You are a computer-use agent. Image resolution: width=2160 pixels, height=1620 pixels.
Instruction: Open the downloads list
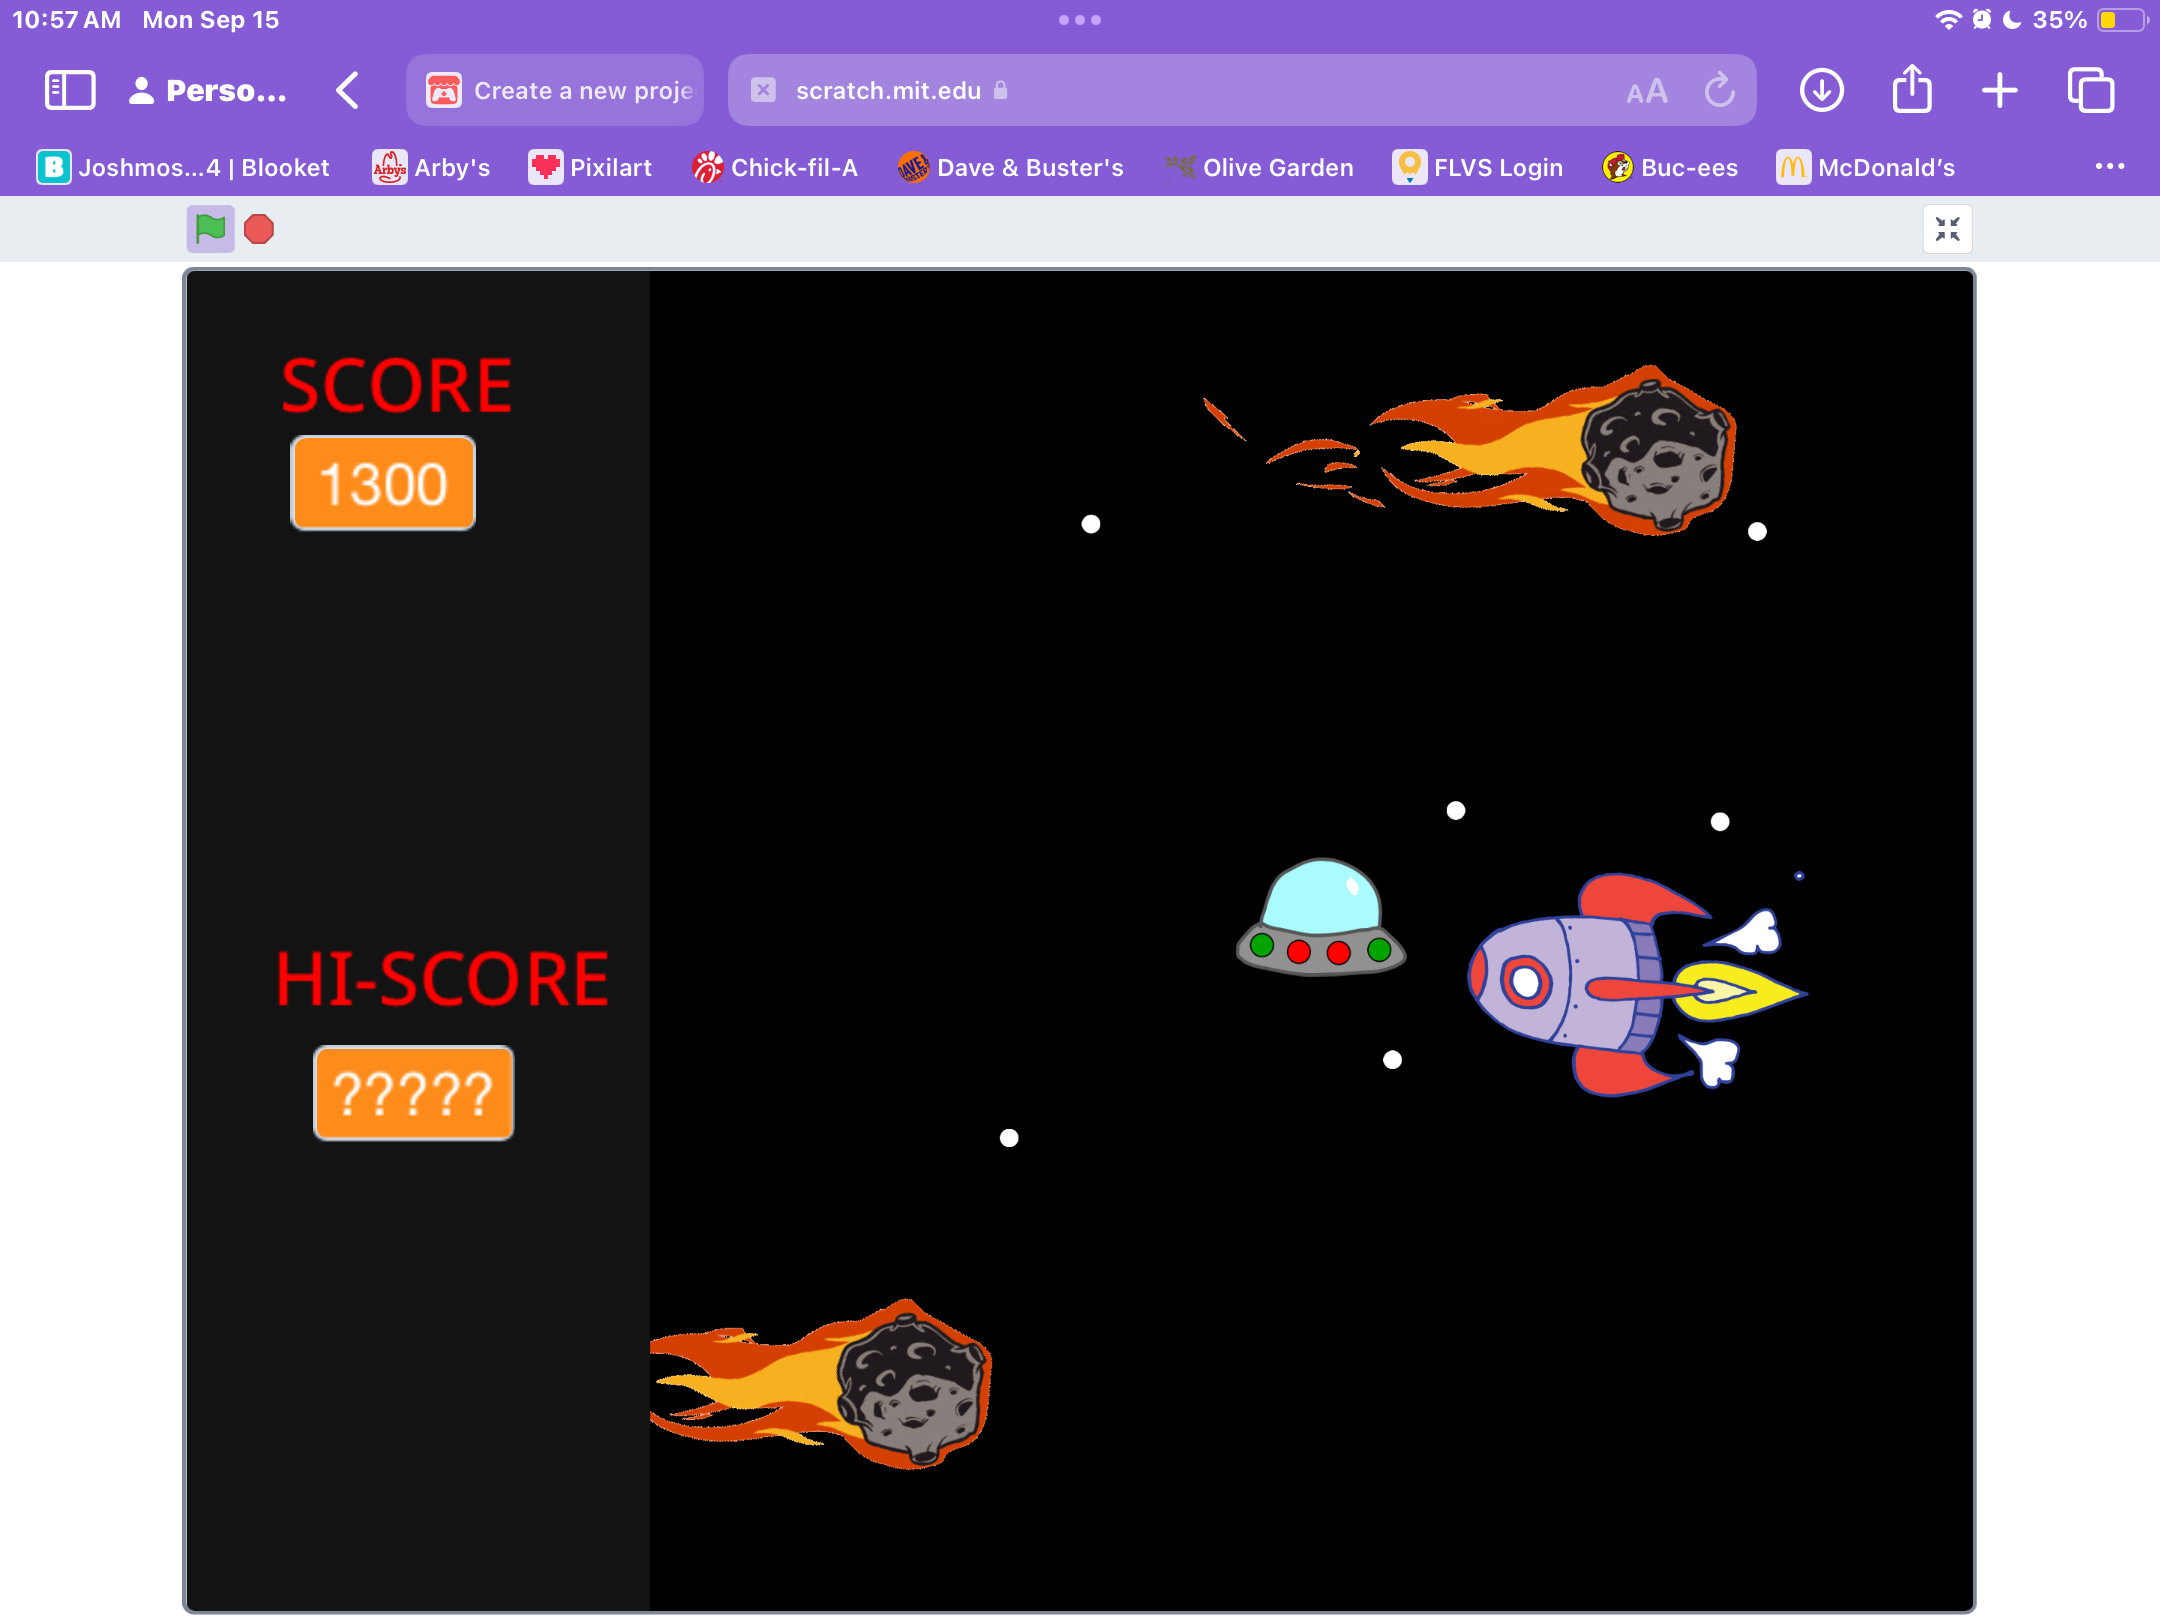click(x=1821, y=90)
